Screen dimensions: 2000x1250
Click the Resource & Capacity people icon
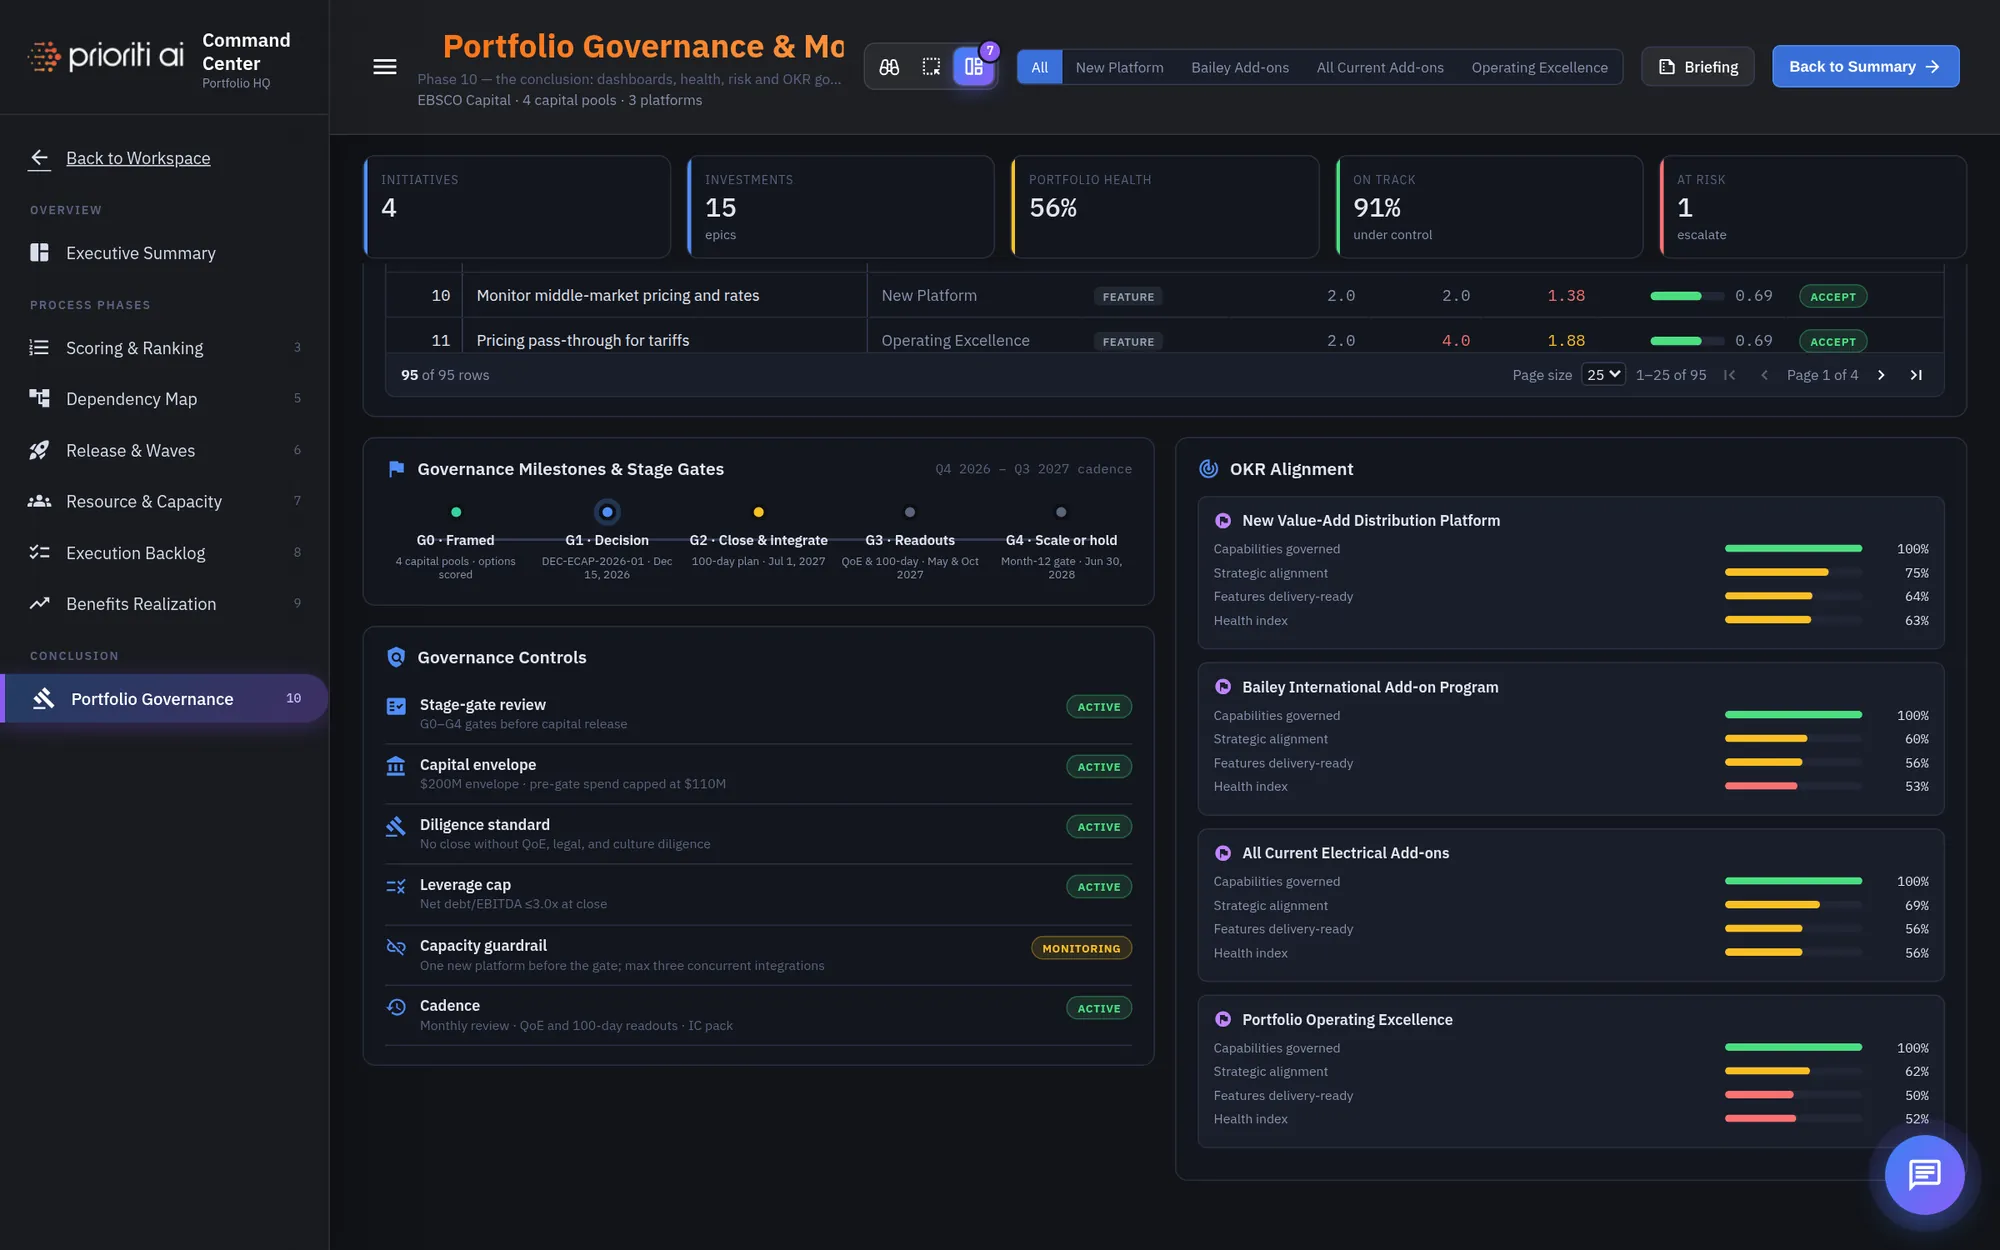(x=40, y=501)
